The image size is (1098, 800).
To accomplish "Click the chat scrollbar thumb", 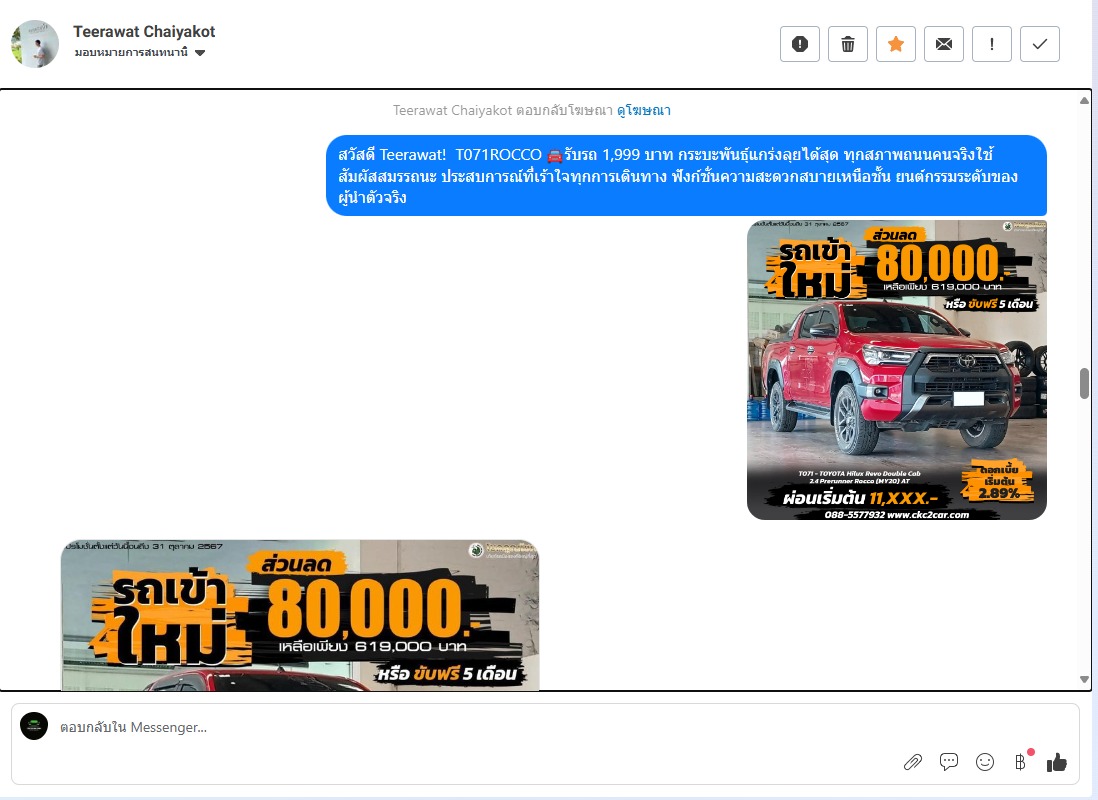I will [1084, 383].
